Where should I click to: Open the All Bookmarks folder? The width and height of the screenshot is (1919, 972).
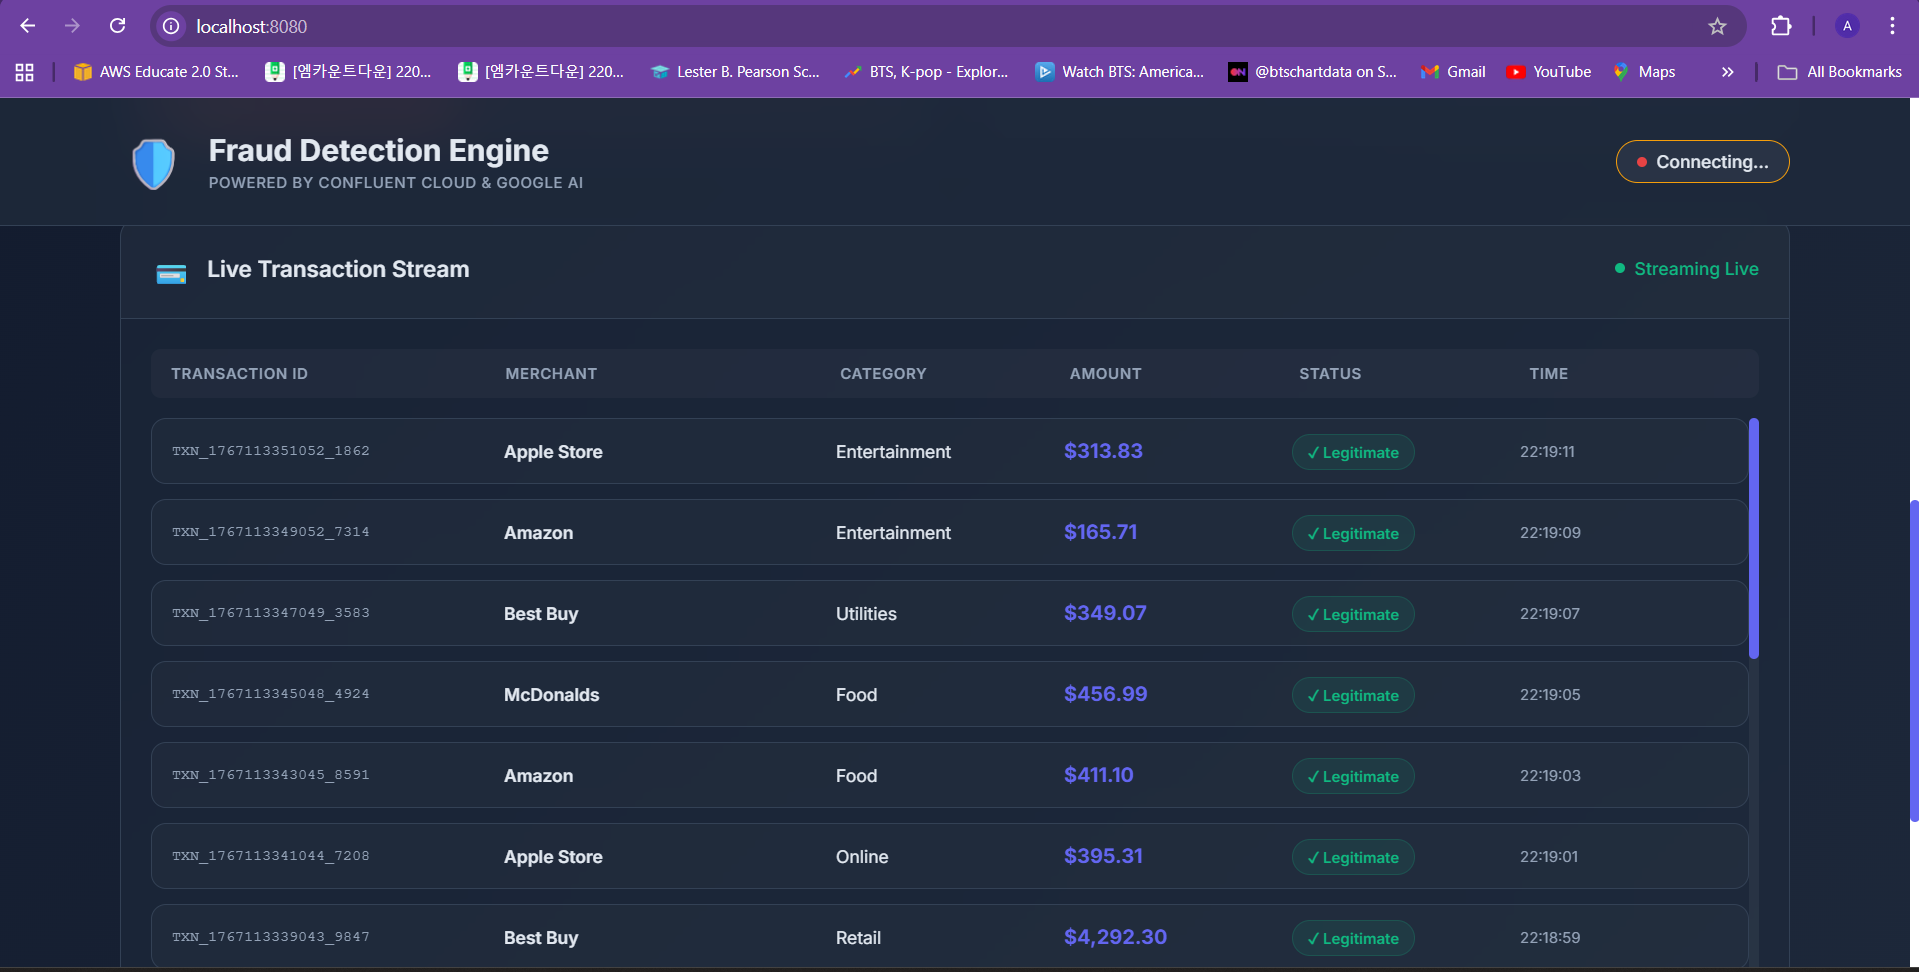coord(1839,72)
